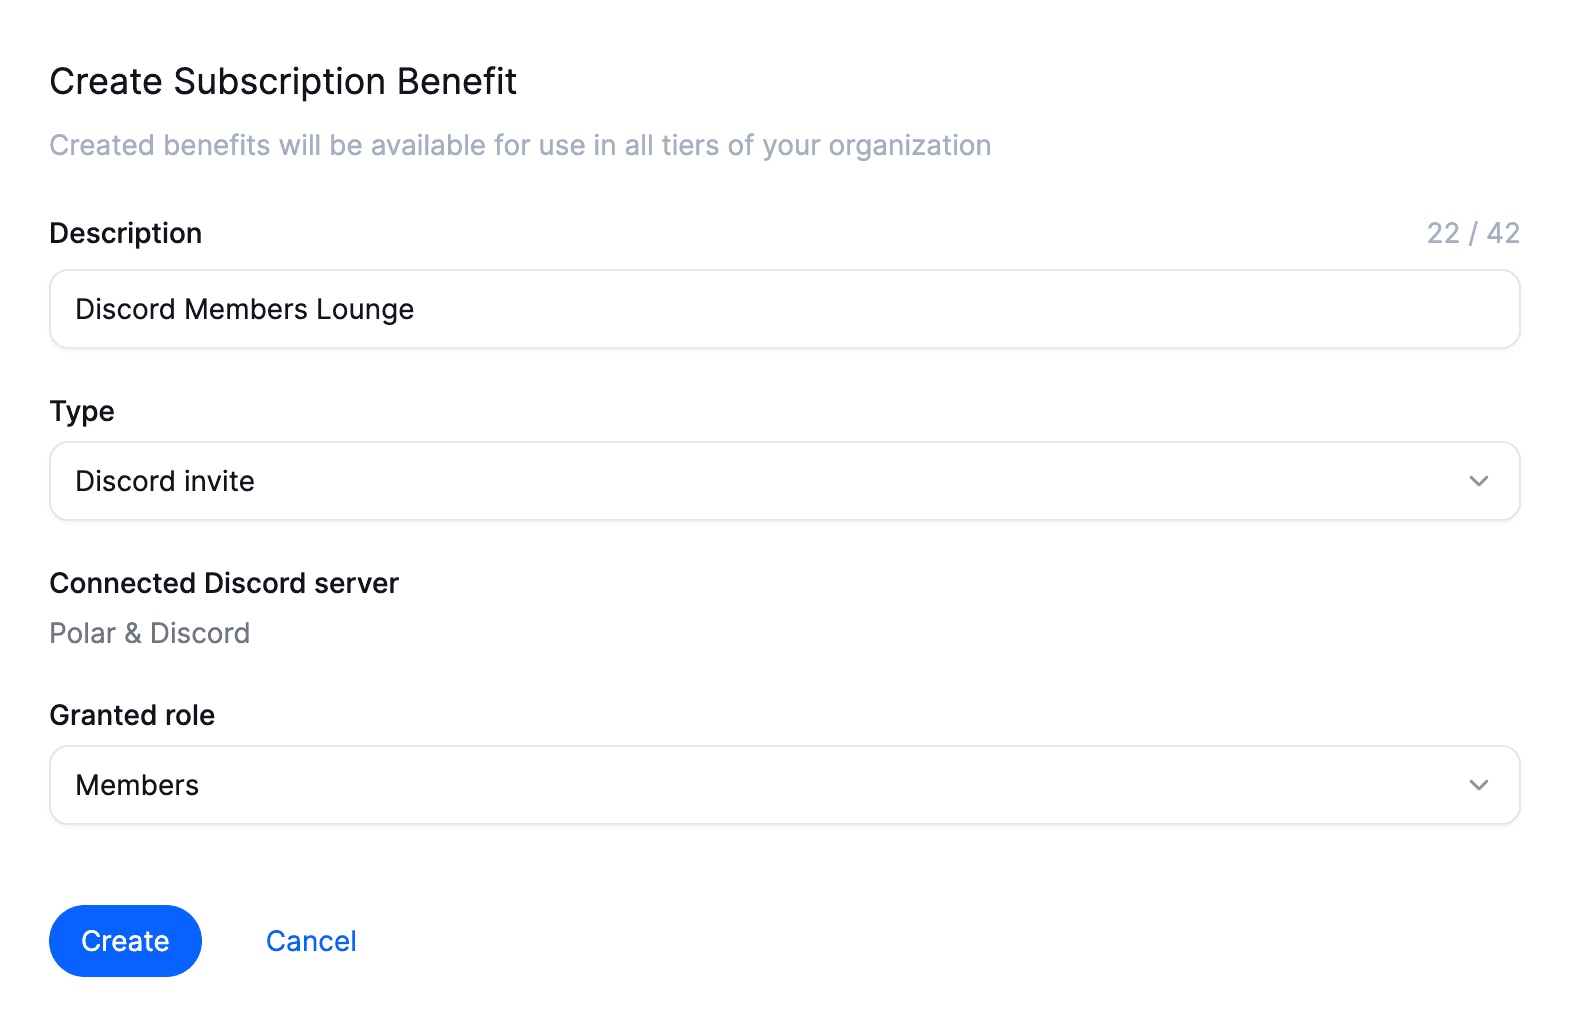The width and height of the screenshot is (1570, 1032).
Task: Select the Members role value text
Action: tap(137, 785)
